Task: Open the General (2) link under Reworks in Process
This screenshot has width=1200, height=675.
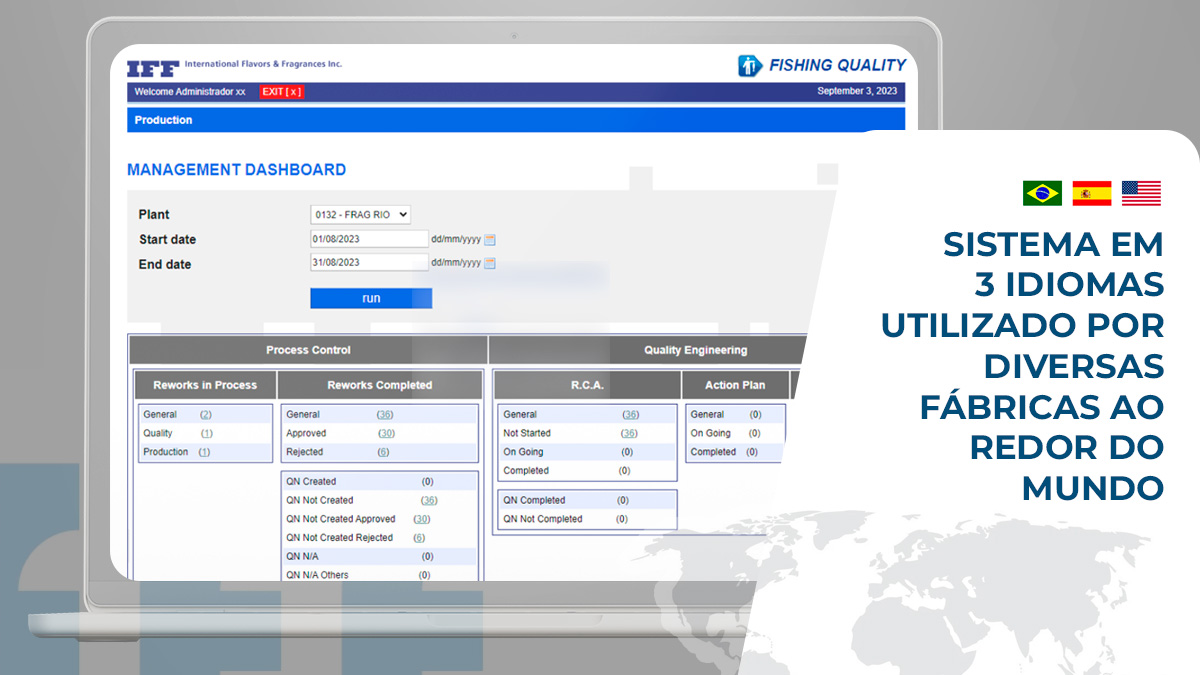Action: pos(203,414)
